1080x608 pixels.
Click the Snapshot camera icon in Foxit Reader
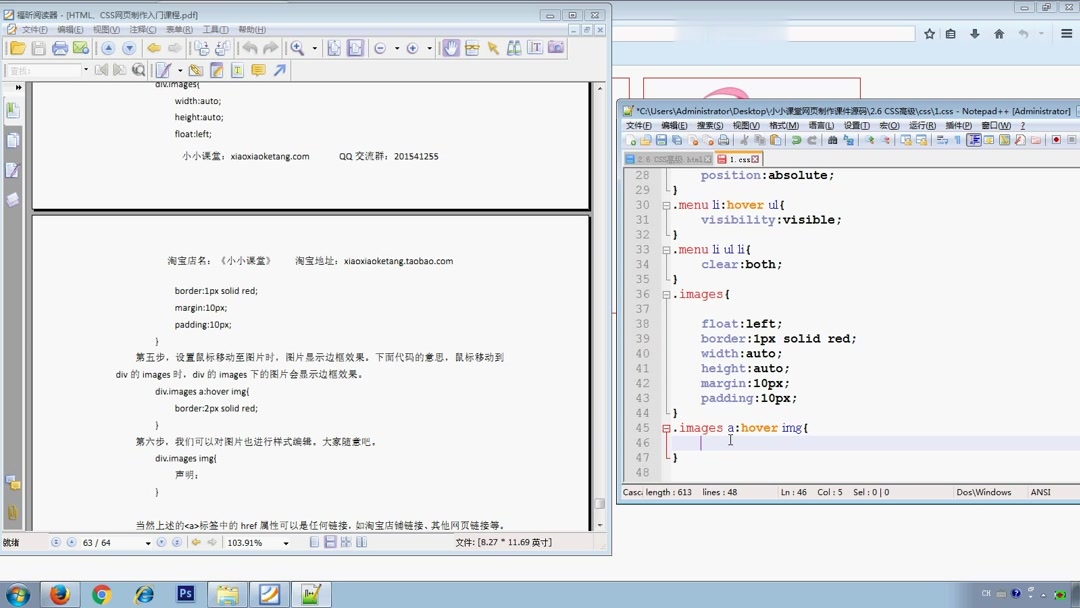pyautogui.click(x=556, y=47)
